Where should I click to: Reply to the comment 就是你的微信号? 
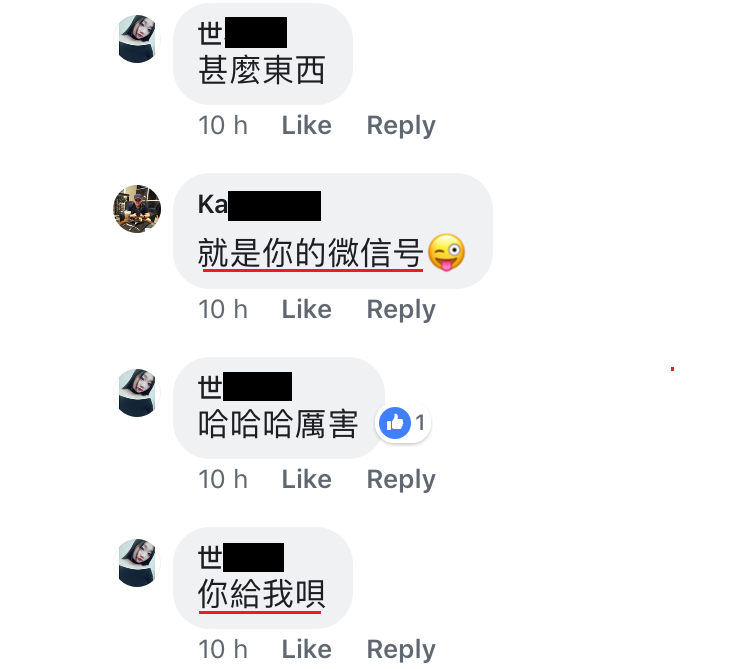click(x=401, y=309)
